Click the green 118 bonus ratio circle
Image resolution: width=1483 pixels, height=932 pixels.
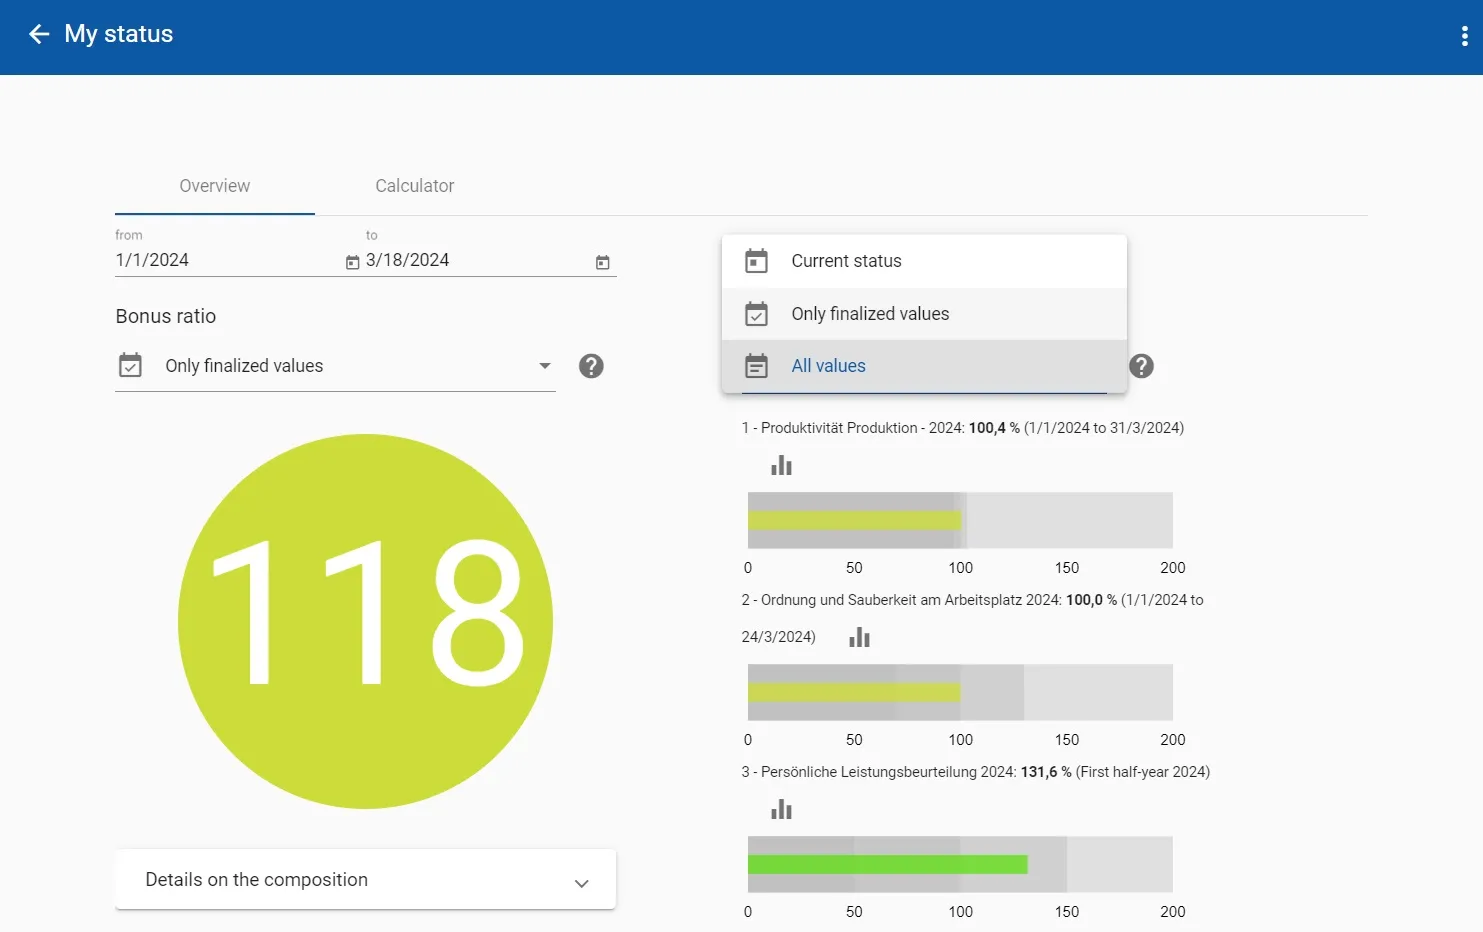[365, 621]
